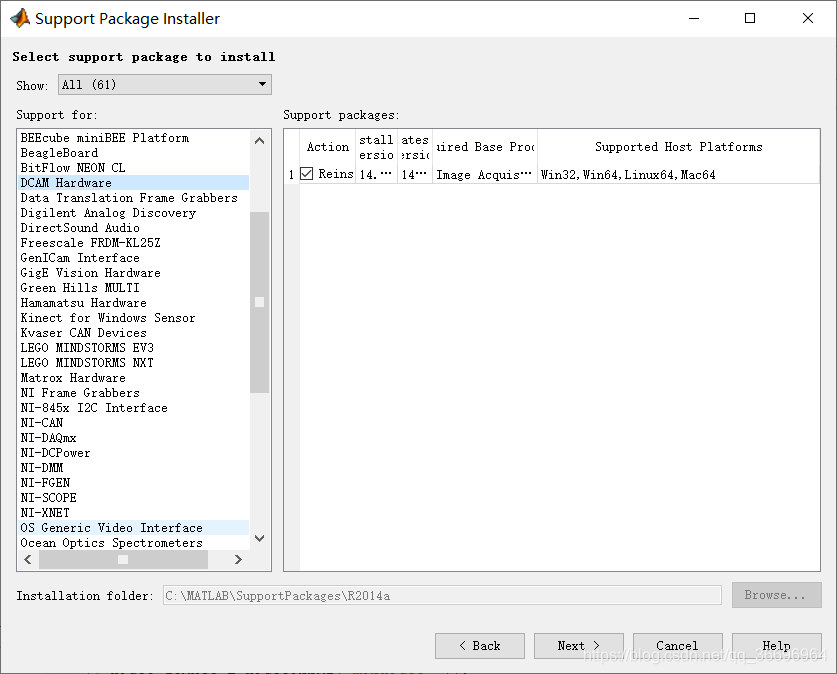Close the Support Package Installer window
Image resolution: width=837 pixels, height=674 pixels.
[x=808, y=18]
